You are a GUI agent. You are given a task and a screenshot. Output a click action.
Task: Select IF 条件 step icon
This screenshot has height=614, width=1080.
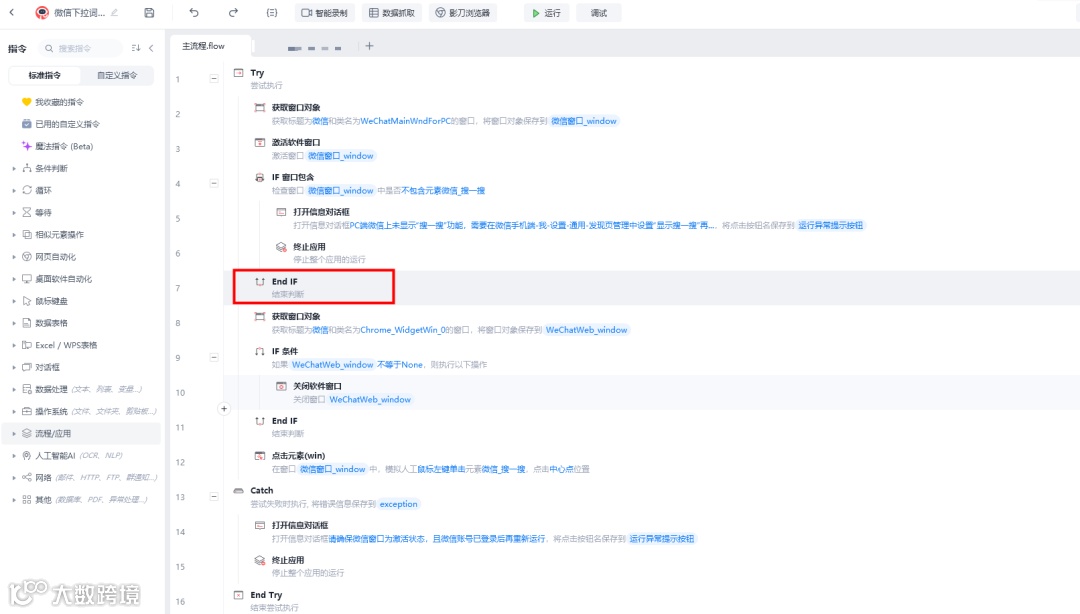pos(260,351)
